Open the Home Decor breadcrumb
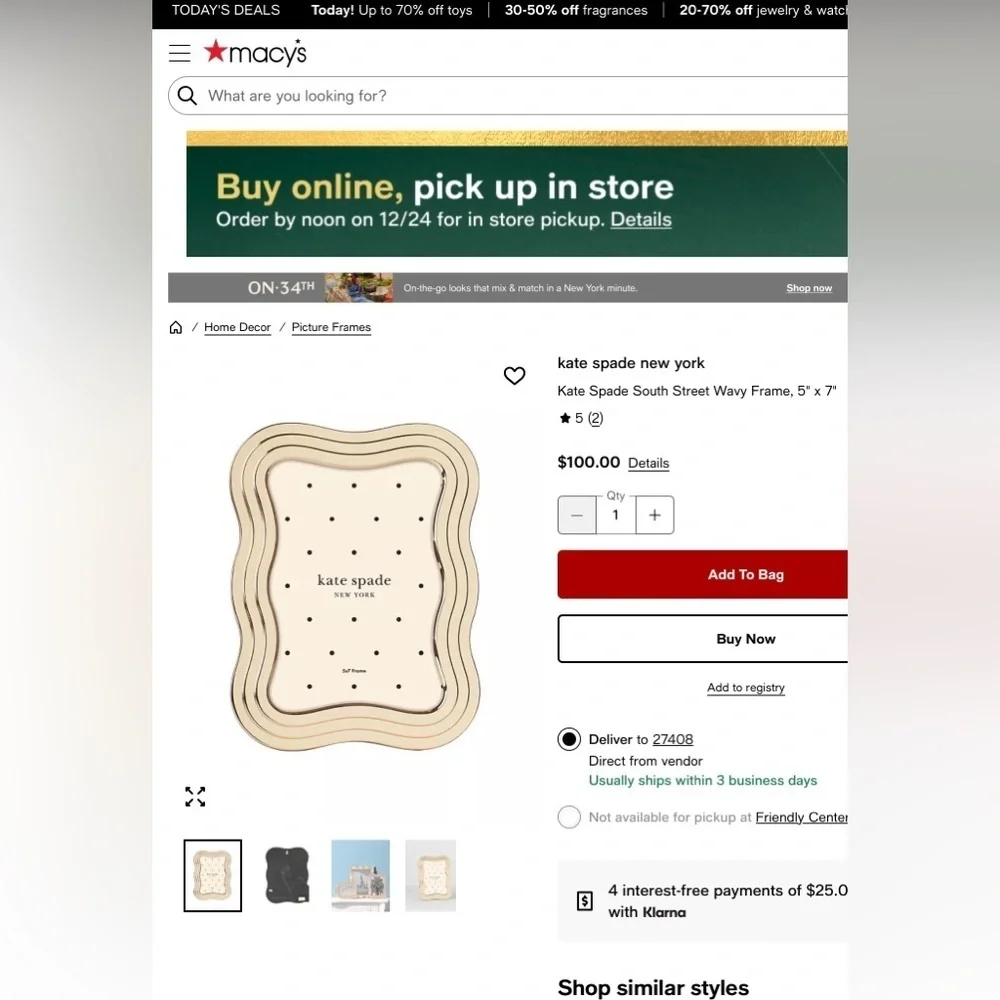The height and width of the screenshot is (1000, 1000). pyautogui.click(x=237, y=327)
